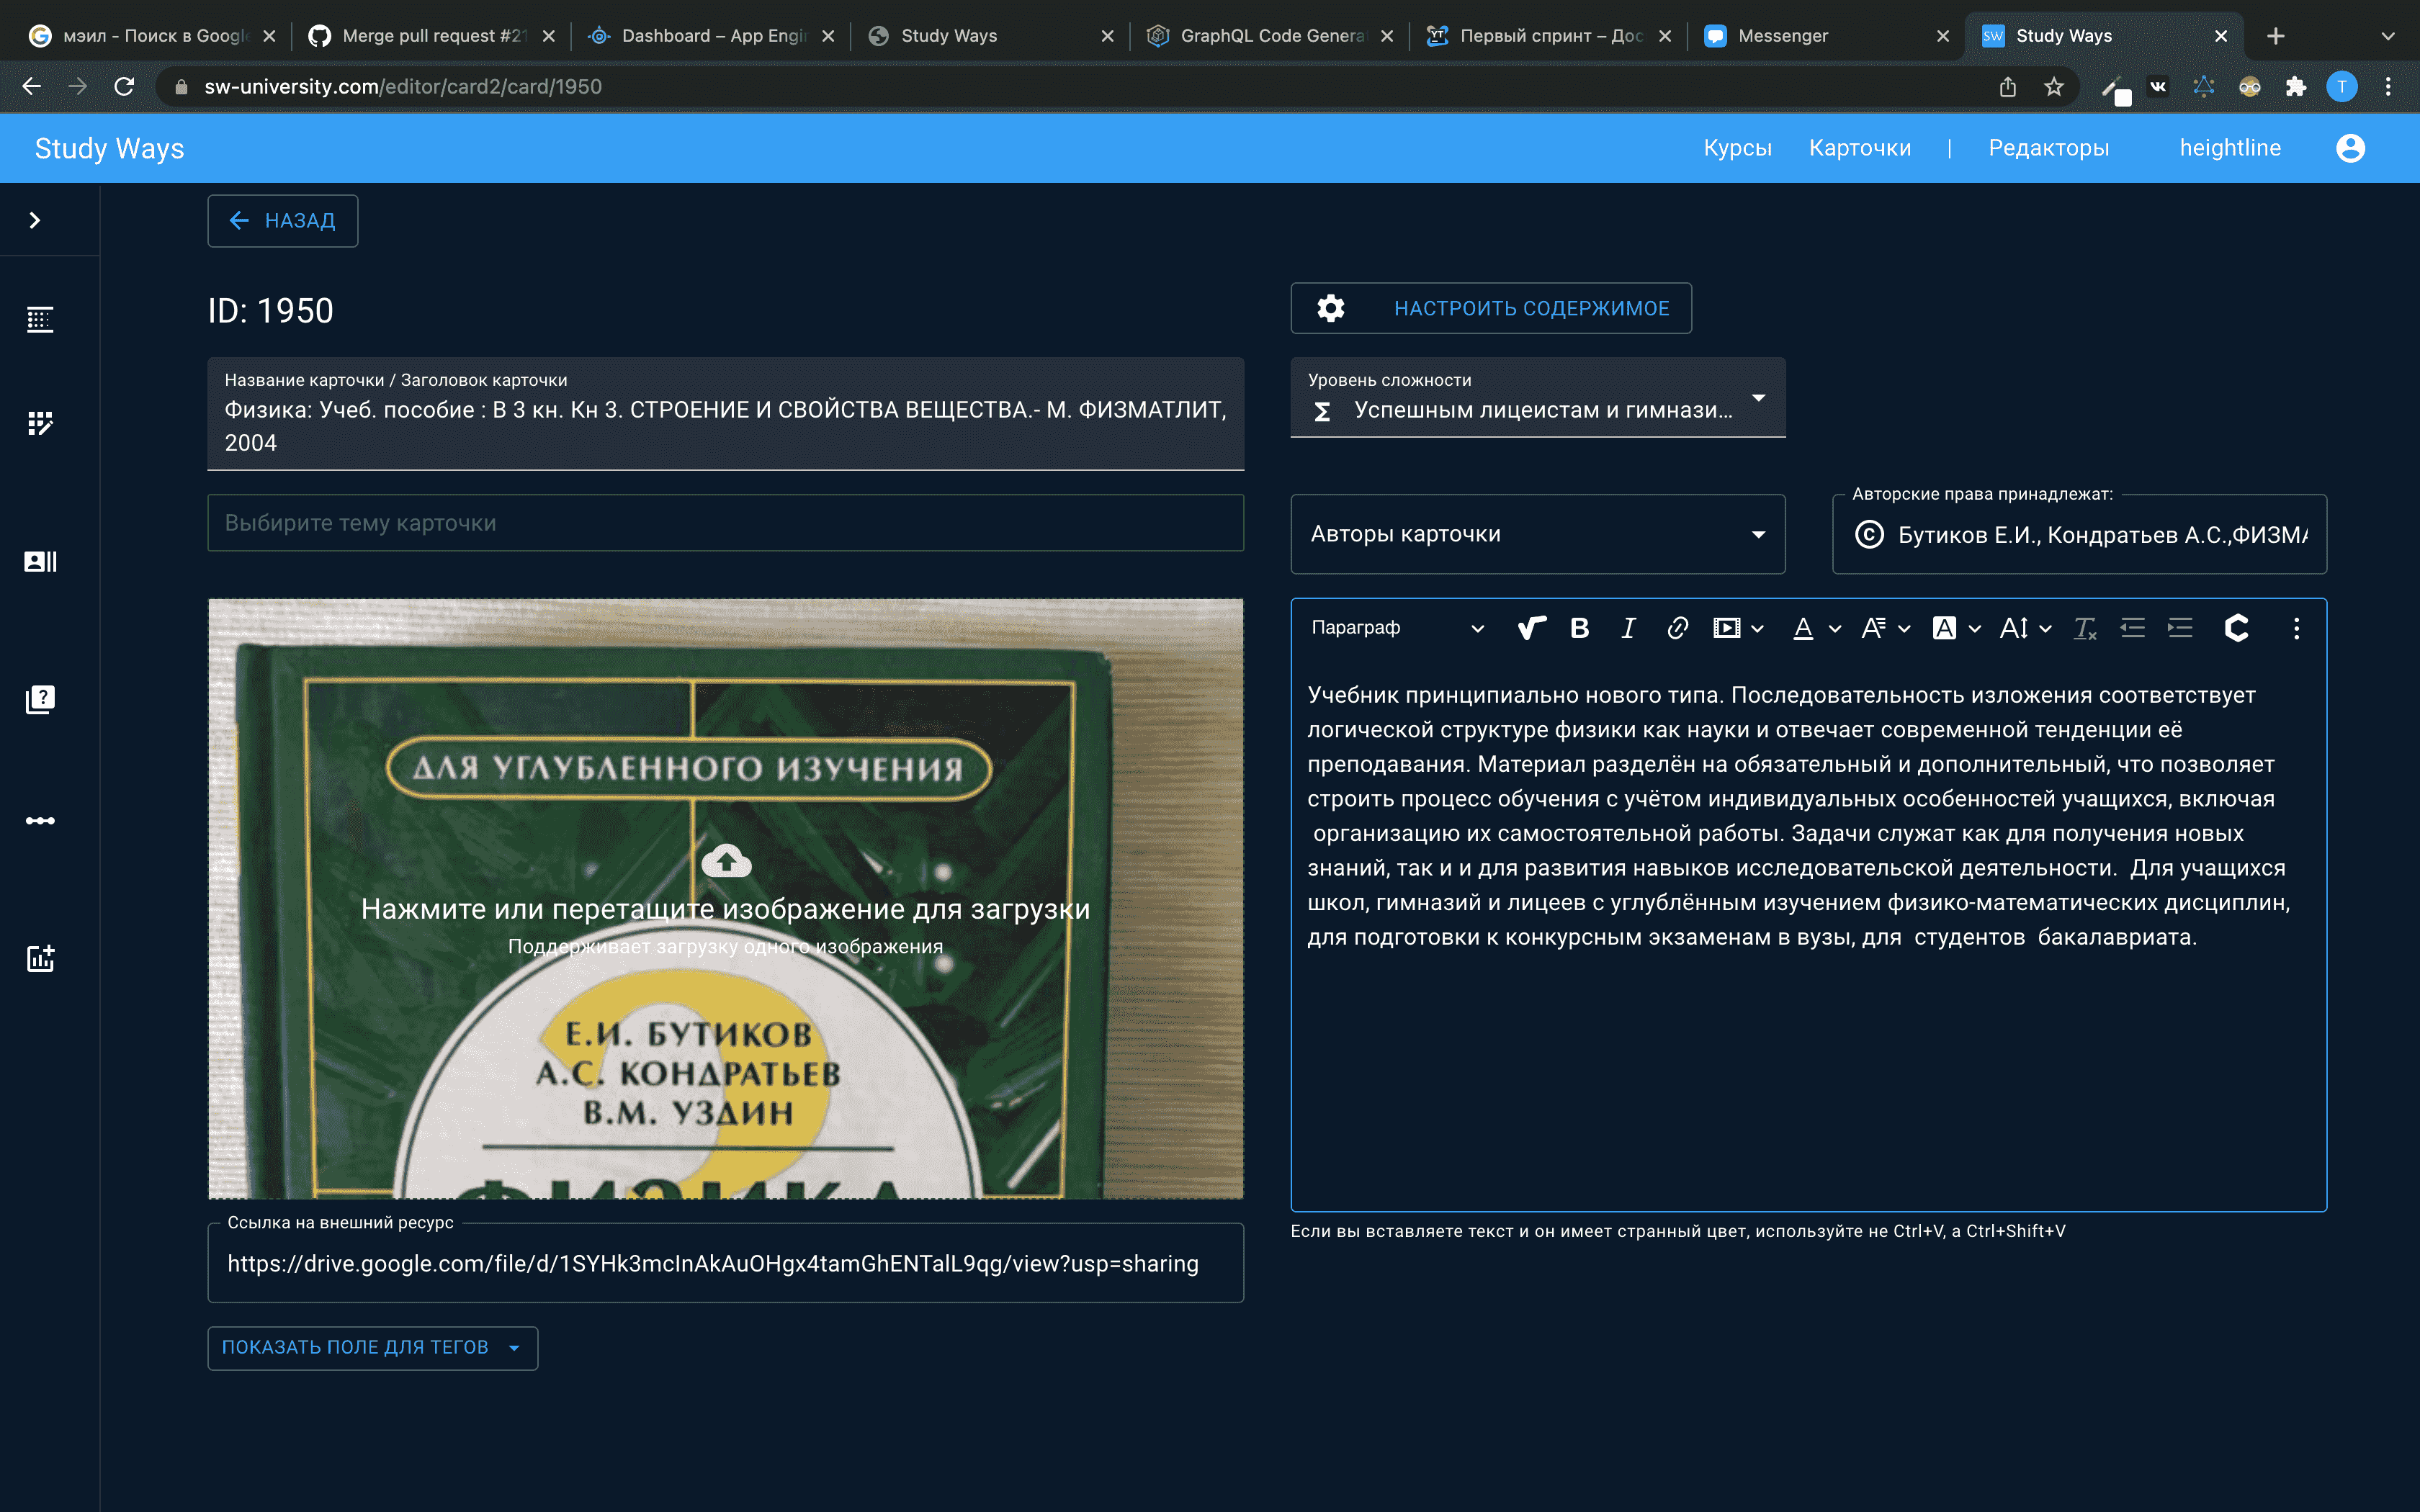Toggle bold formatting
This screenshot has width=2420, height=1512.
1580,628
